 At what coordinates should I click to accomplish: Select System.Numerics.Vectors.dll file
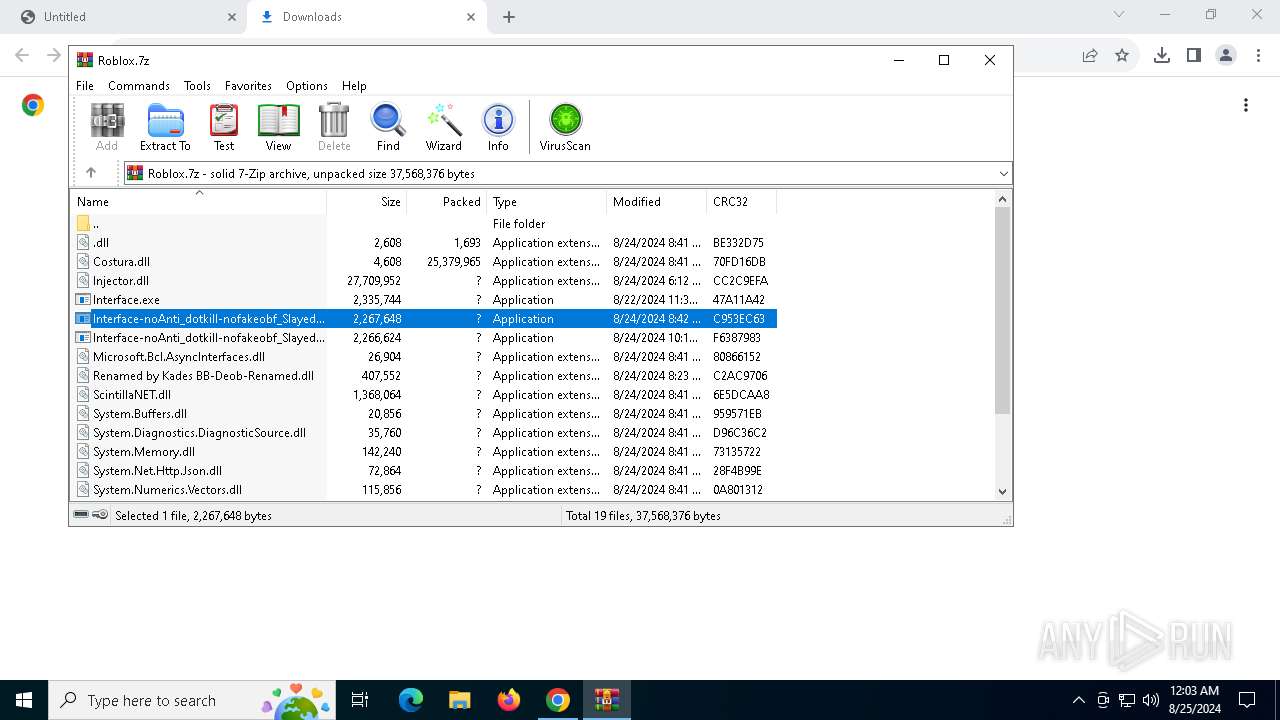point(423,490)
